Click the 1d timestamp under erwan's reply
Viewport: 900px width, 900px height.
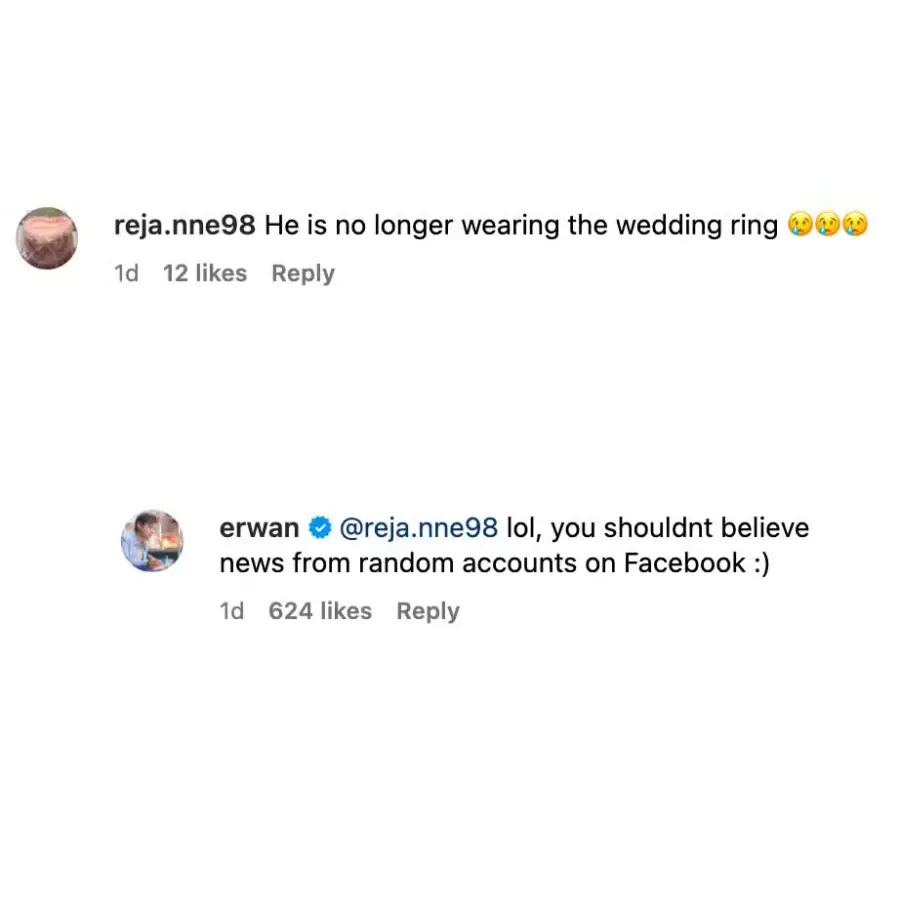click(x=231, y=611)
